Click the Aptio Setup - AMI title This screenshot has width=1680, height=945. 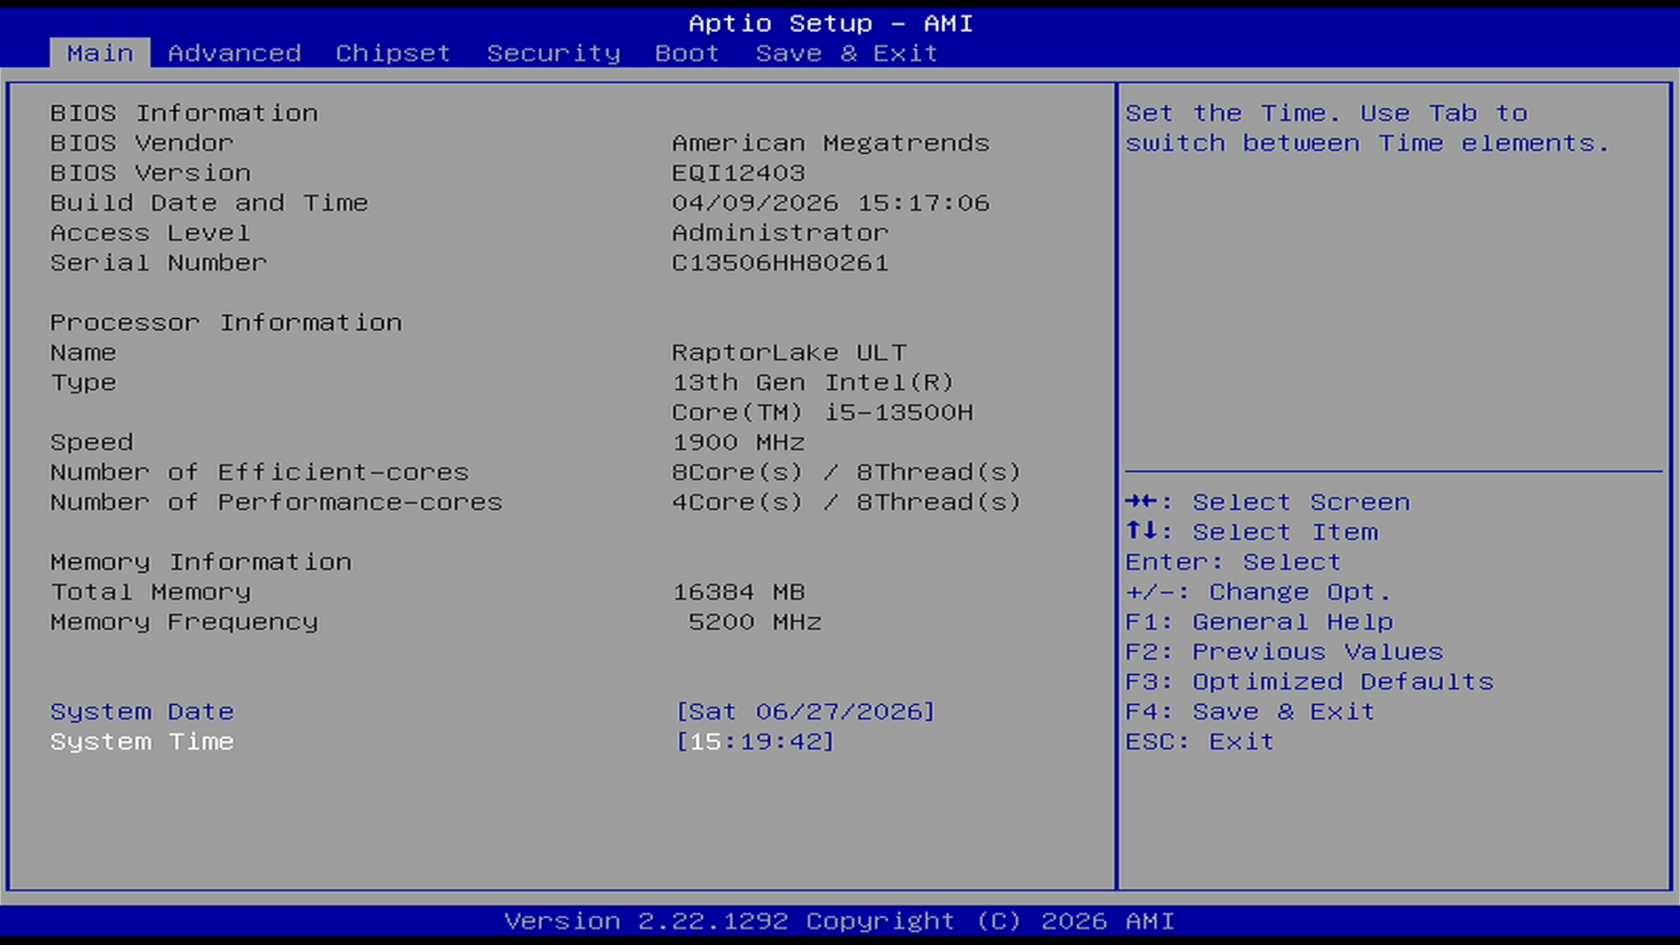(x=830, y=23)
